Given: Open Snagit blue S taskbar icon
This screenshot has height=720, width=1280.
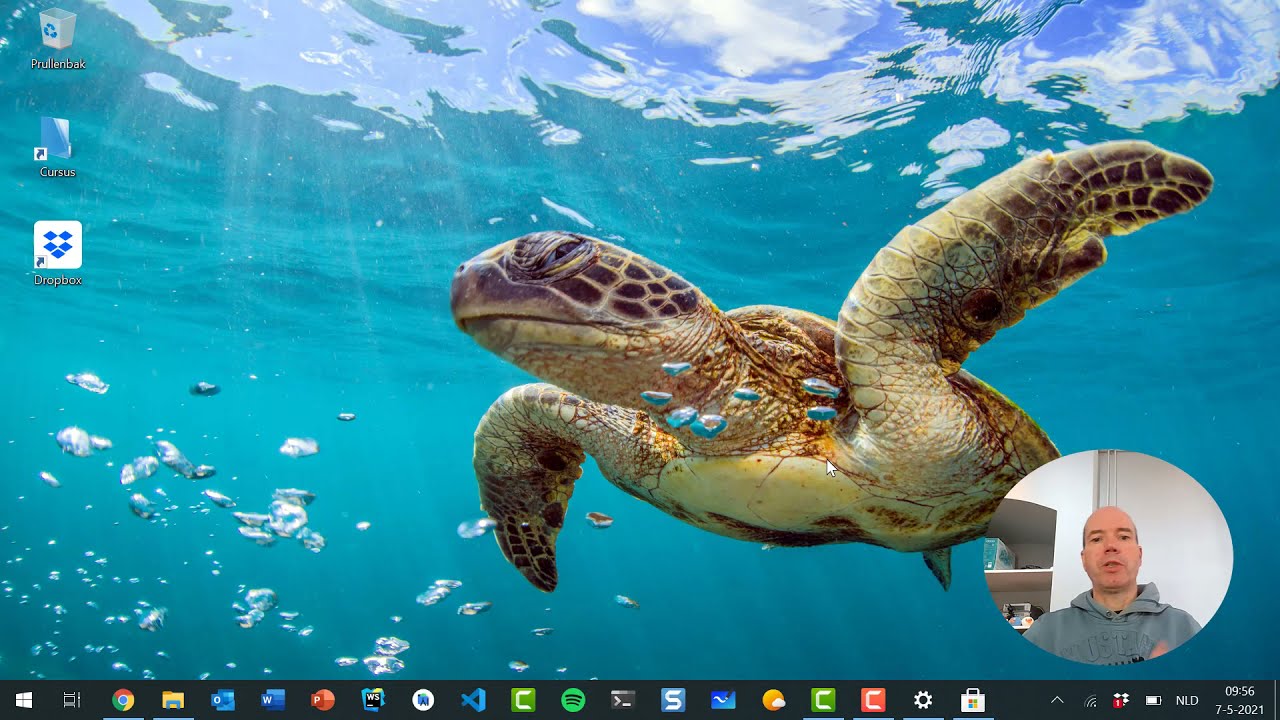Looking at the screenshot, I should (x=673, y=700).
